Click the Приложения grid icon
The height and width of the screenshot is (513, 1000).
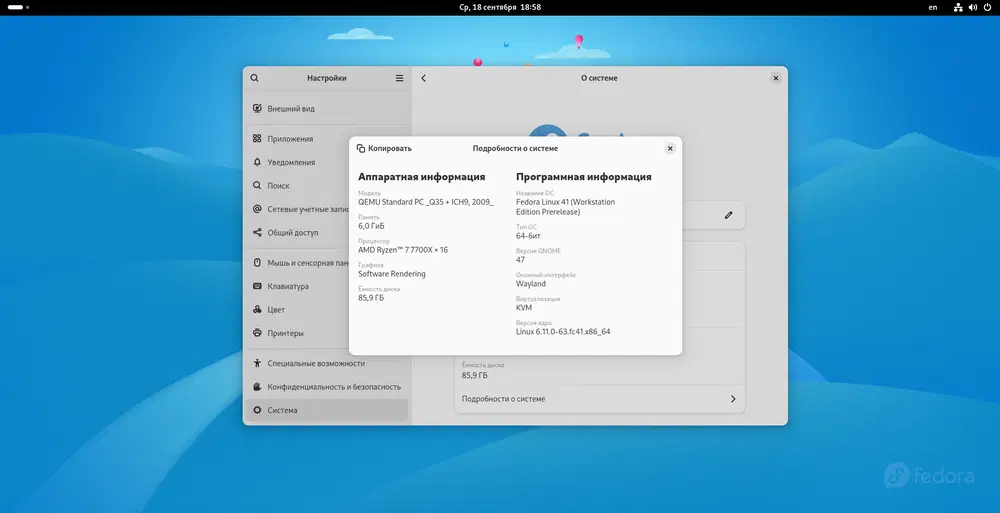point(257,138)
